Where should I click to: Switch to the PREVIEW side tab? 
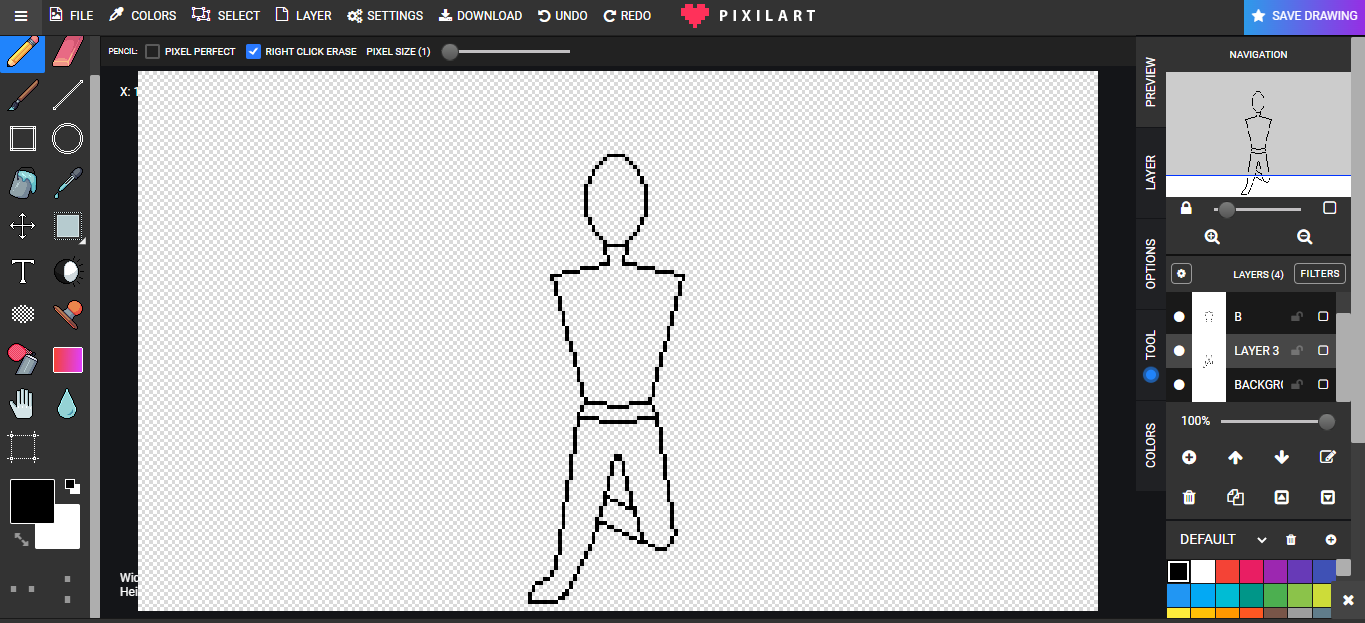click(x=1150, y=82)
